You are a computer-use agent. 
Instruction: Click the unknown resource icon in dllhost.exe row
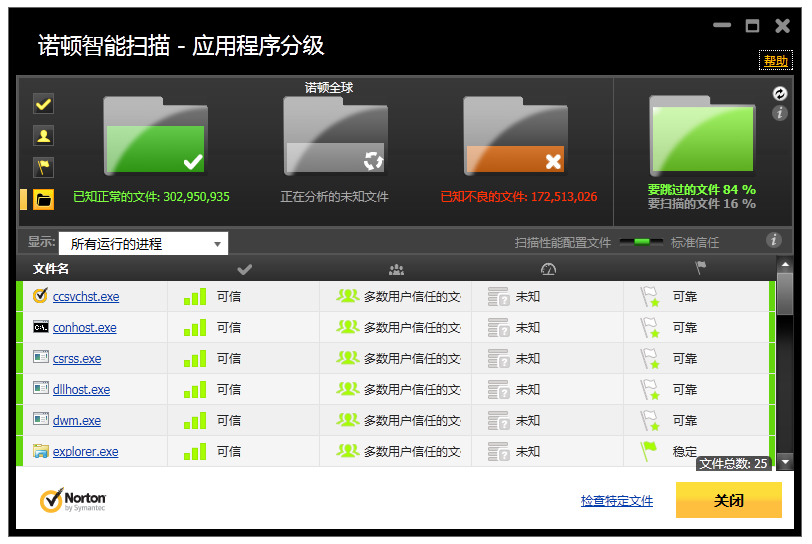499,390
